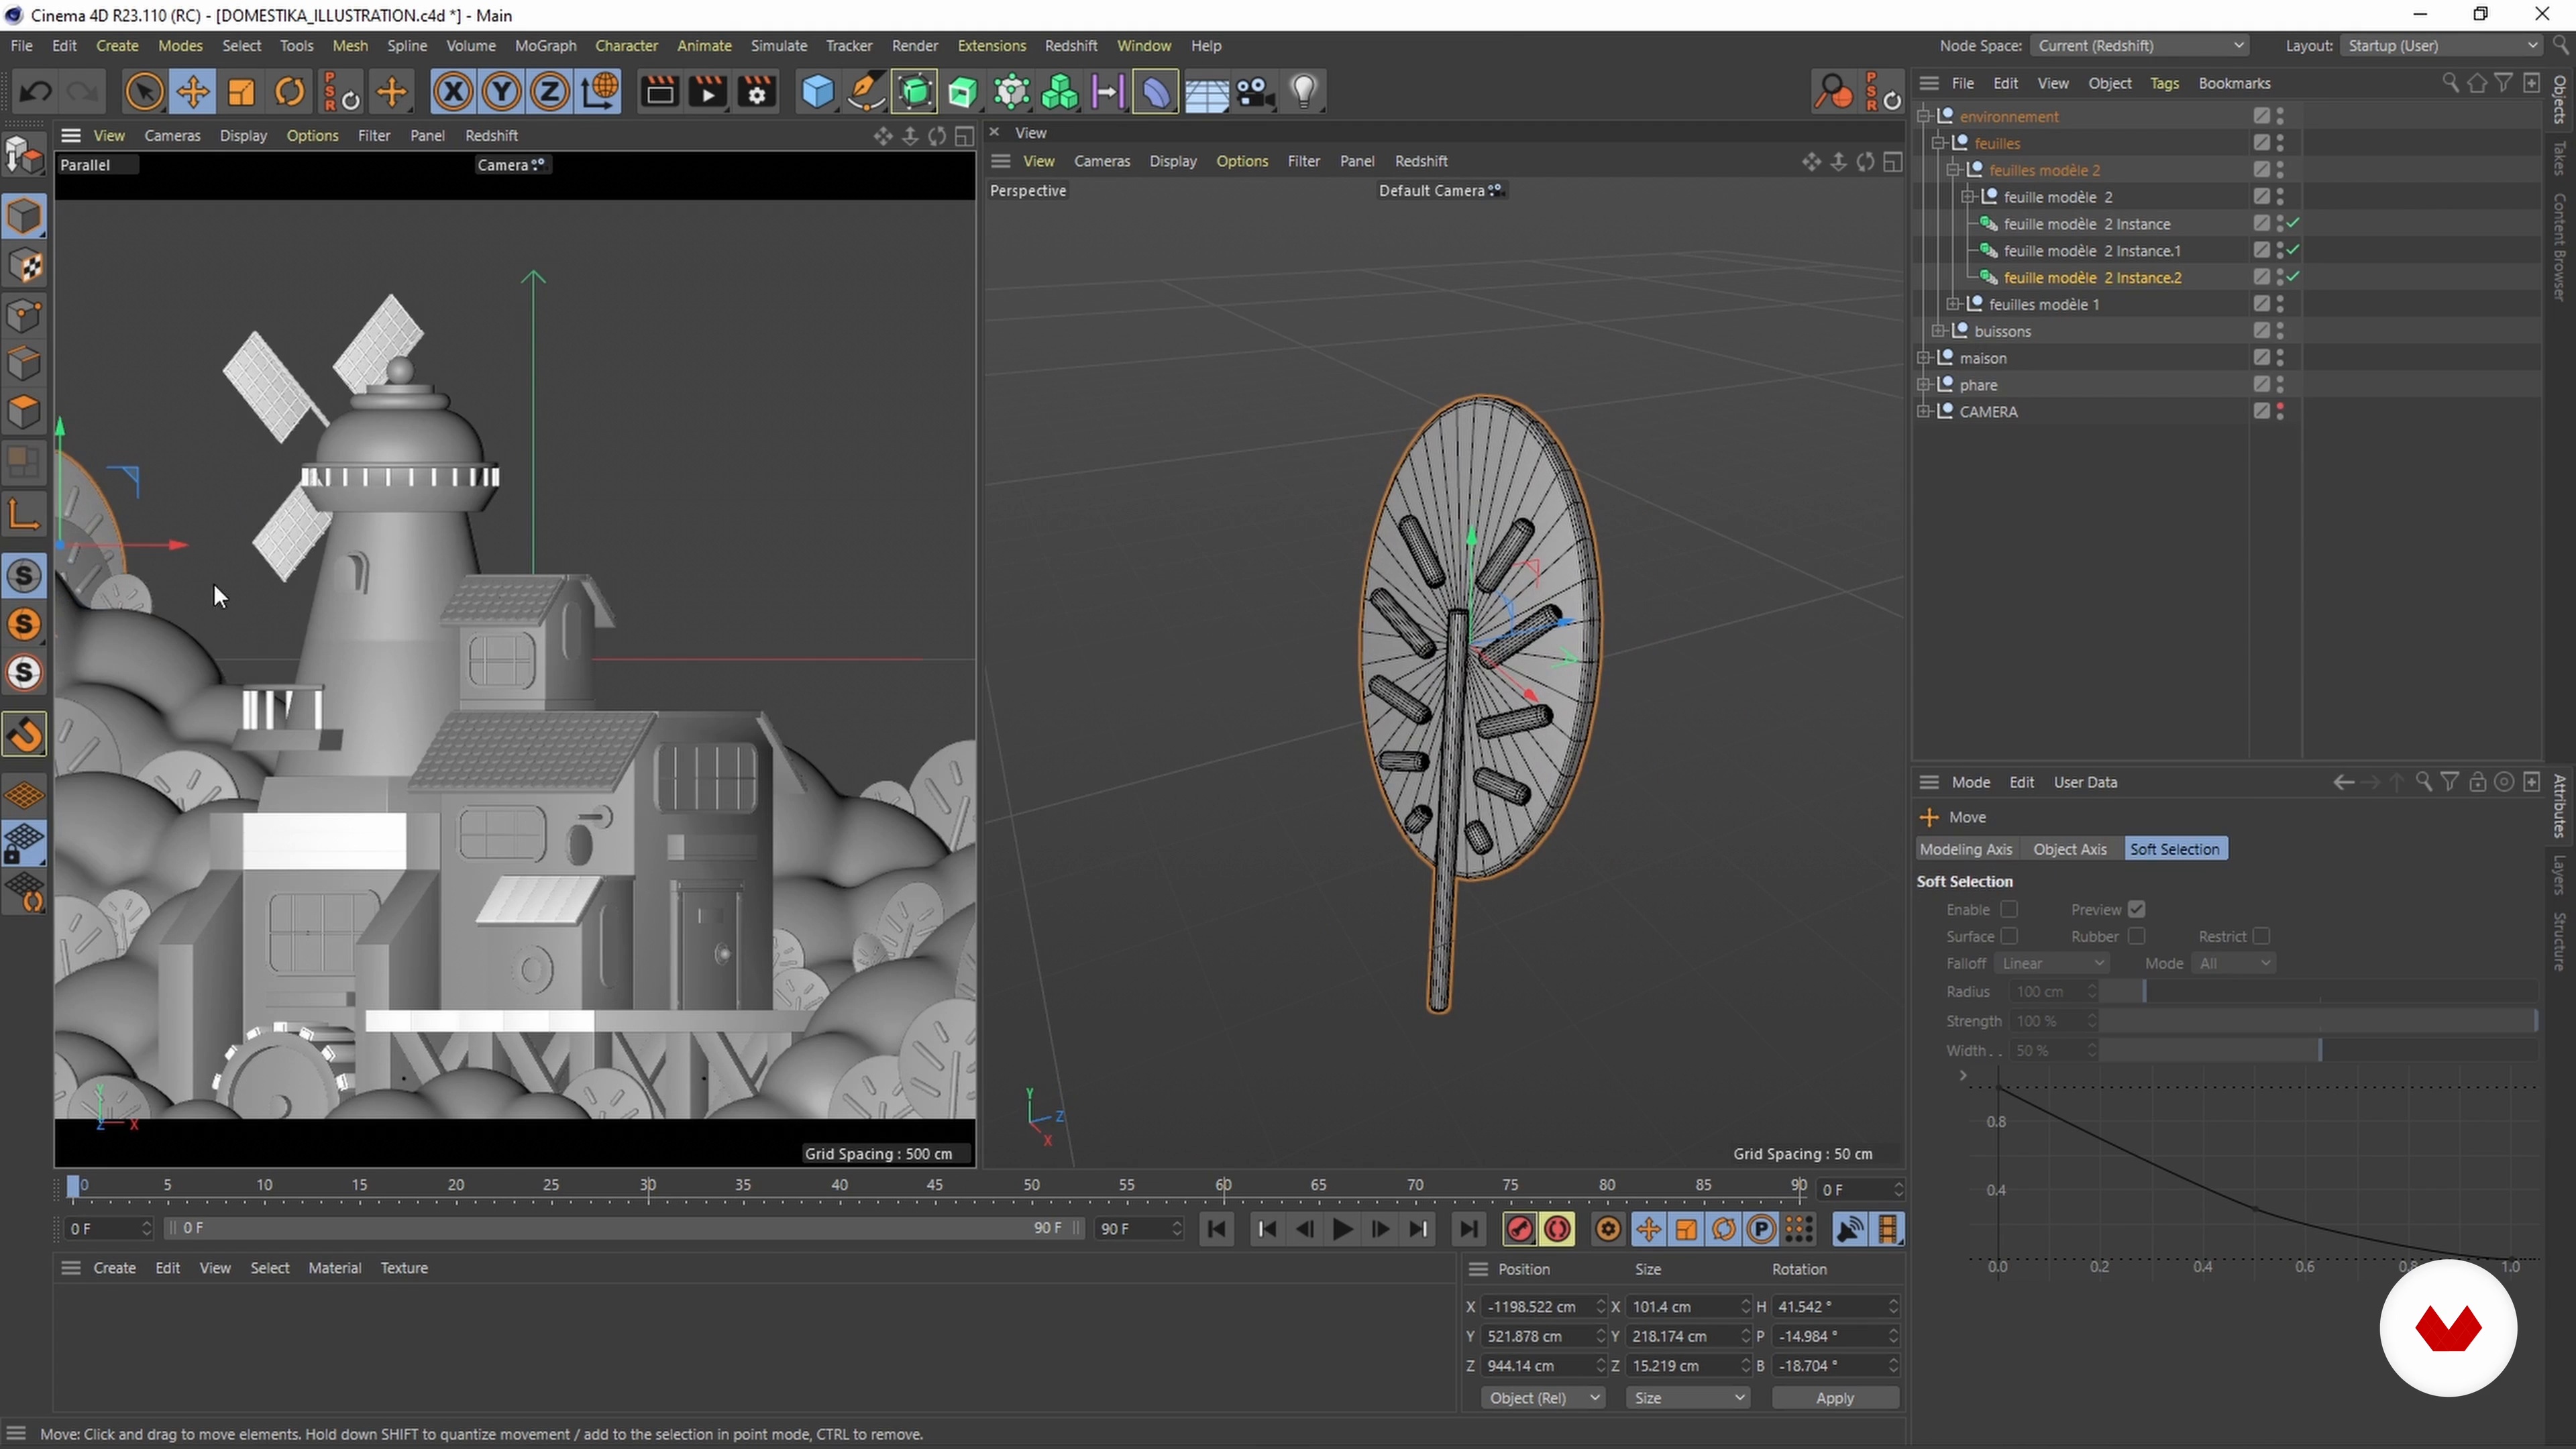Open Bookmarks in Object Manager
The image size is (2576, 1449).
pyautogui.click(x=2234, y=83)
